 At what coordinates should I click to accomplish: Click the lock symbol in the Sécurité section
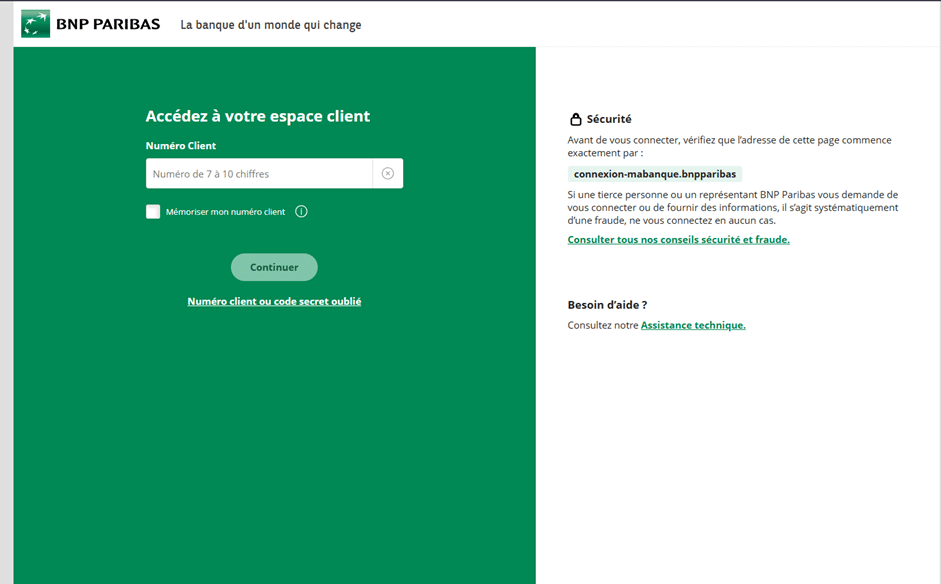point(575,118)
